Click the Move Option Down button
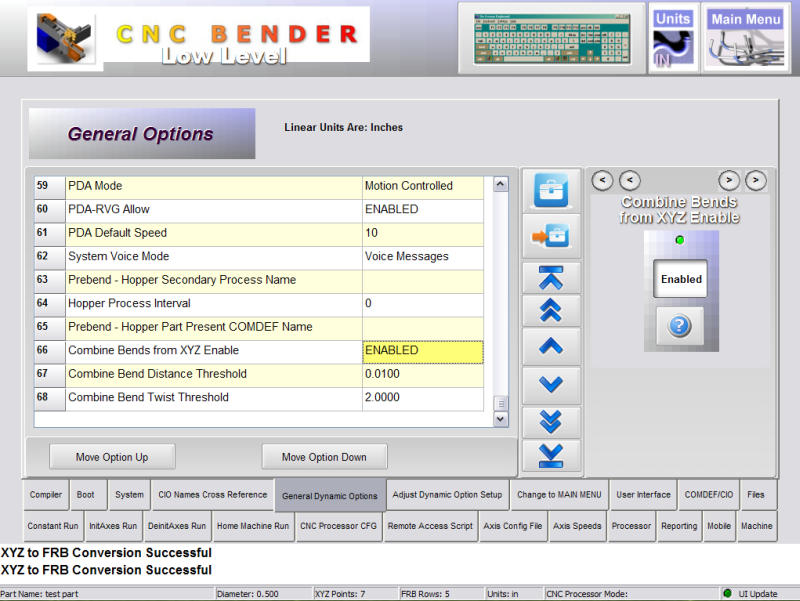 click(324, 457)
